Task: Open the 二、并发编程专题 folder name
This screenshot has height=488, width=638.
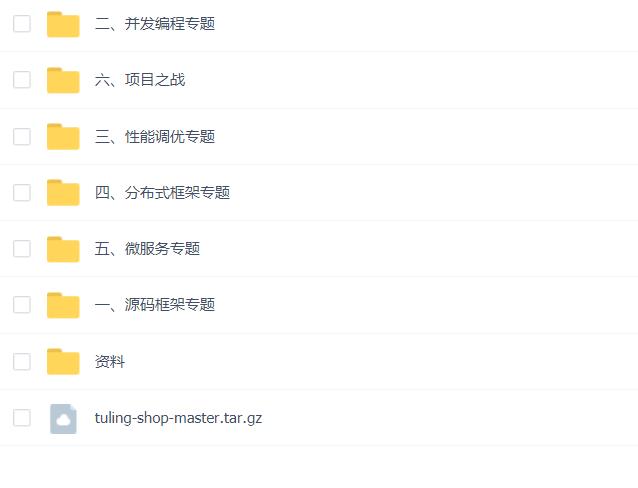Action: click(x=155, y=24)
